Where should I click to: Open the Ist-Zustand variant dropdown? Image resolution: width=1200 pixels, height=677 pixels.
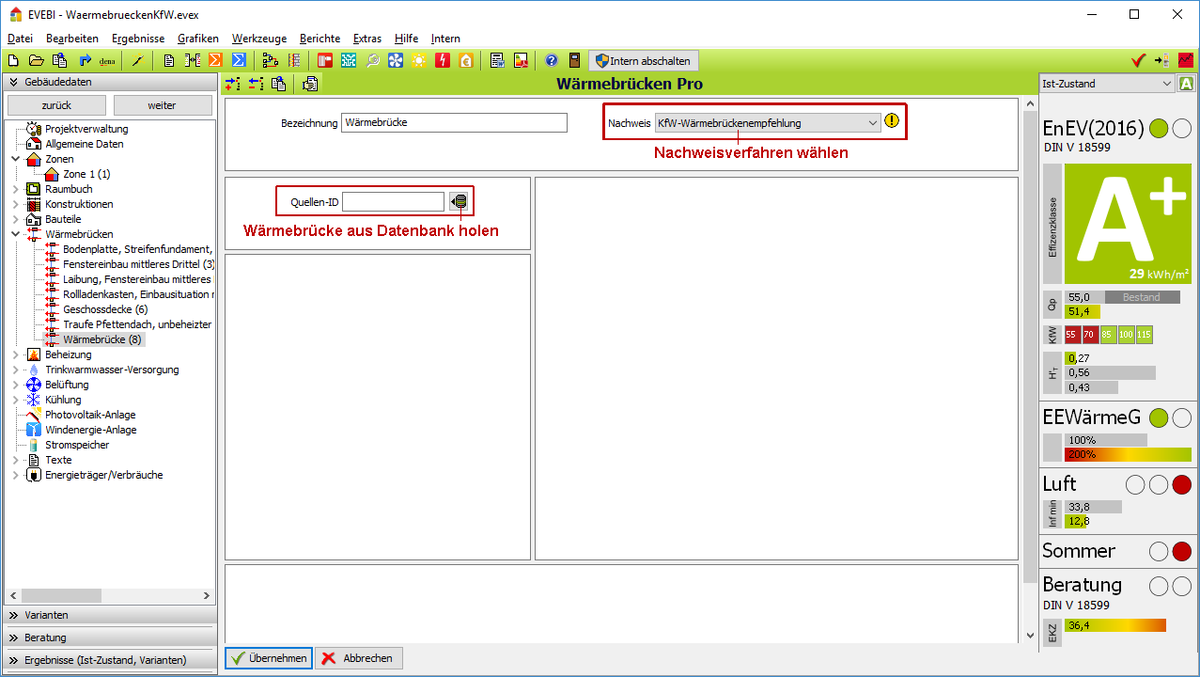1166,85
